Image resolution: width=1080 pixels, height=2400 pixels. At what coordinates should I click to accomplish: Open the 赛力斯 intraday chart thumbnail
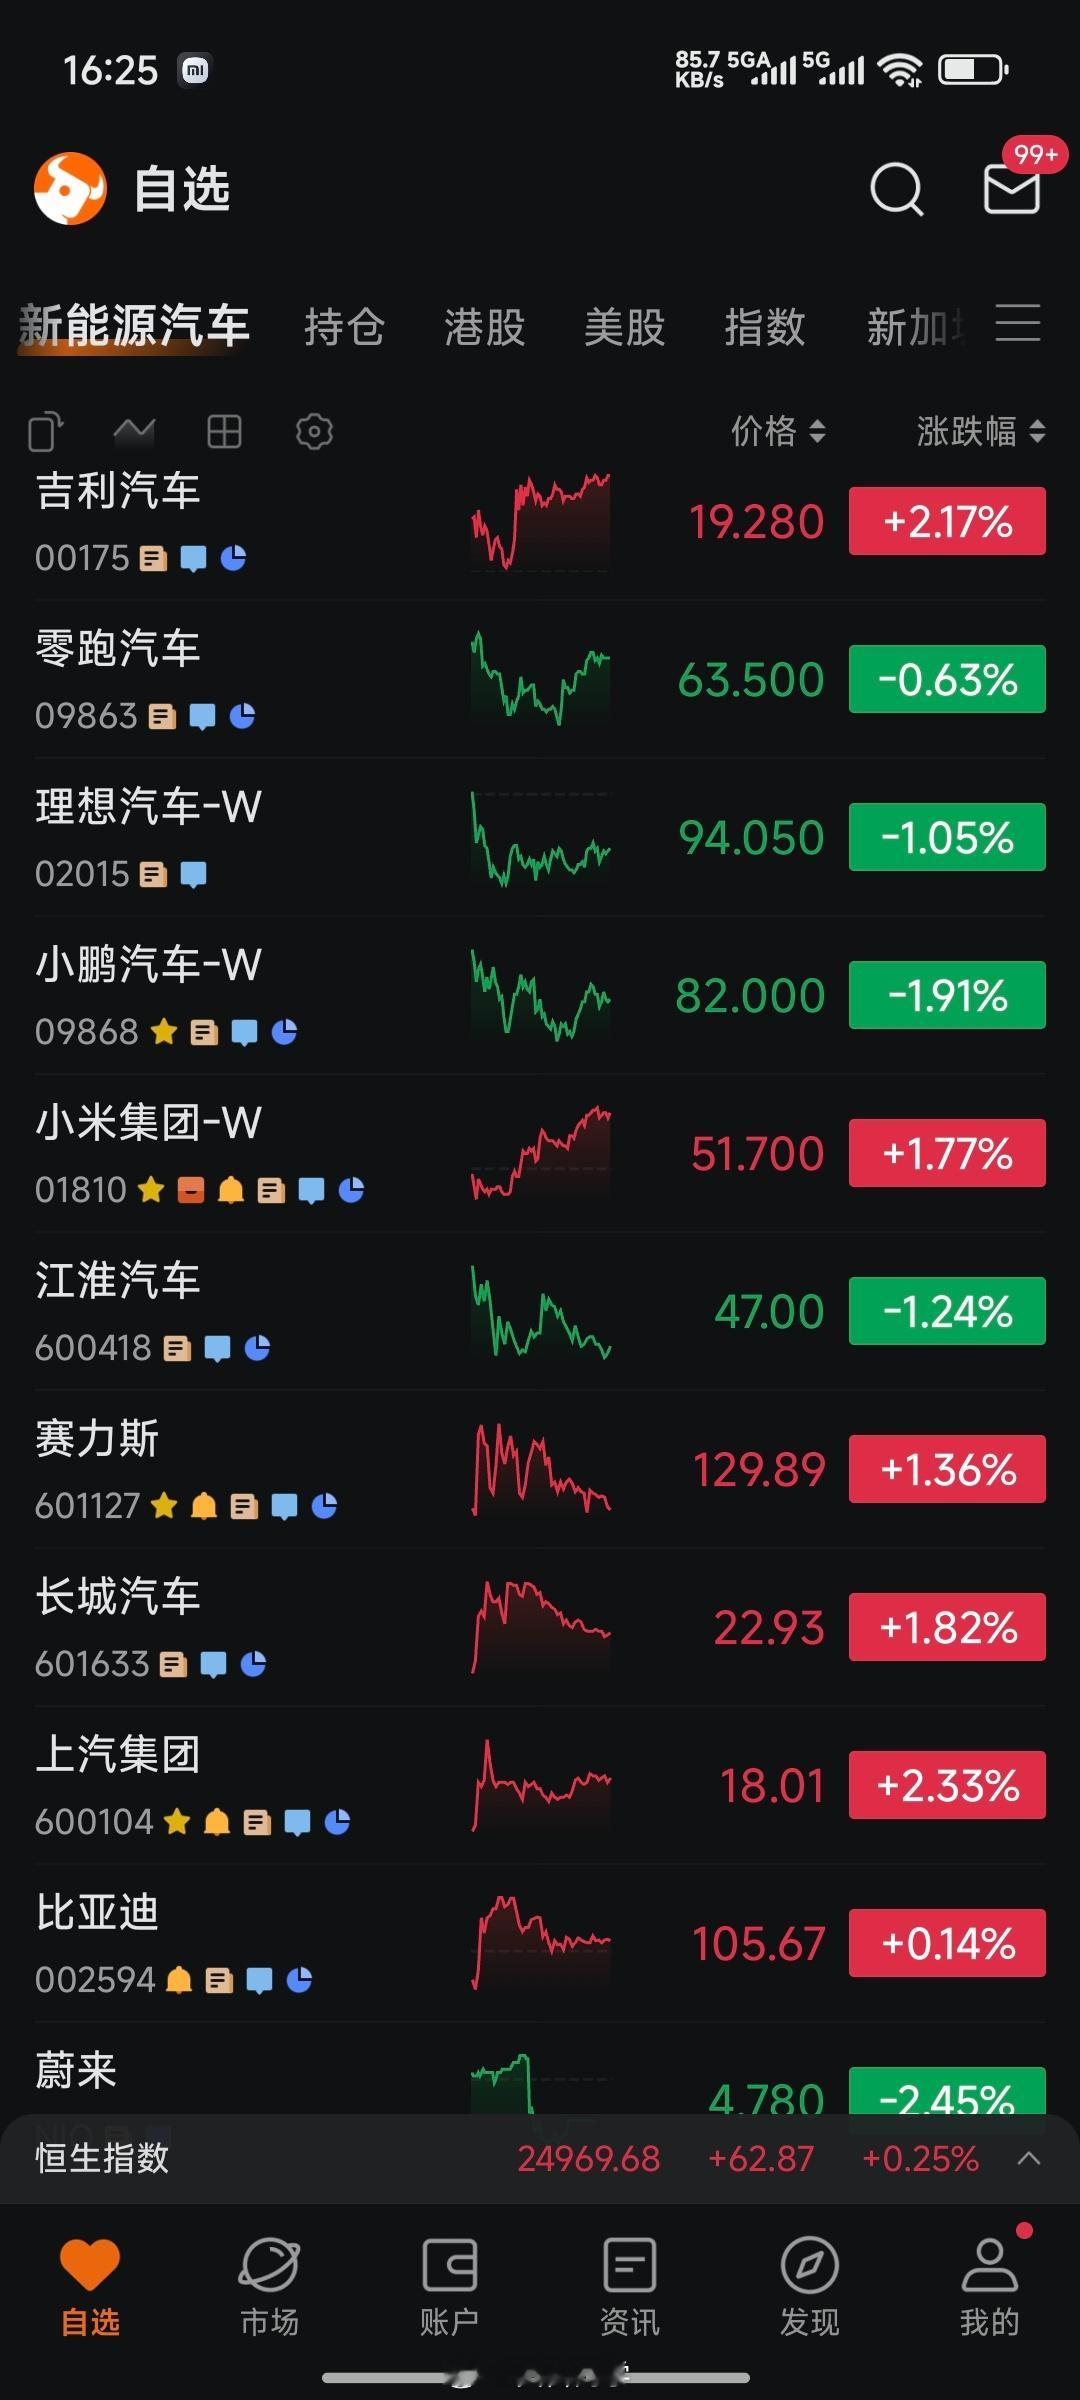tap(541, 1469)
